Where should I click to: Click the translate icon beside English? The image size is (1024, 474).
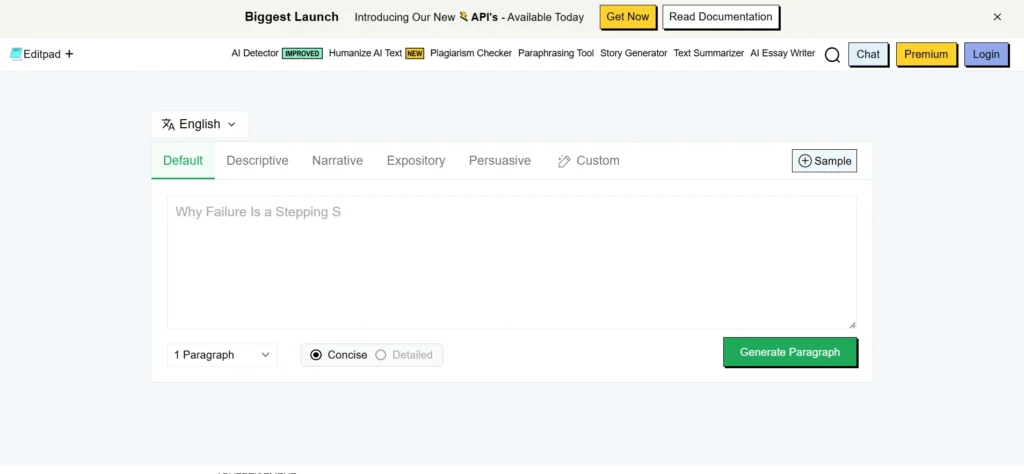[168, 124]
